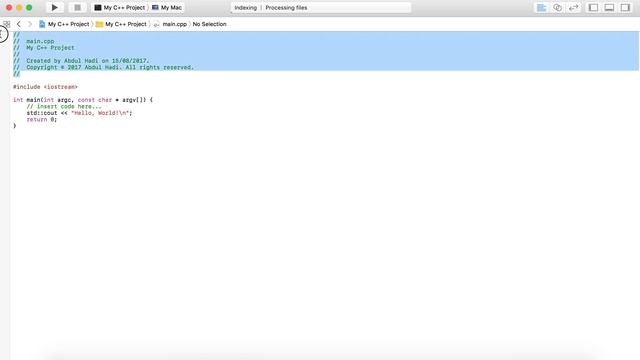Minimize the window using the yellow button

(x=19, y=7)
